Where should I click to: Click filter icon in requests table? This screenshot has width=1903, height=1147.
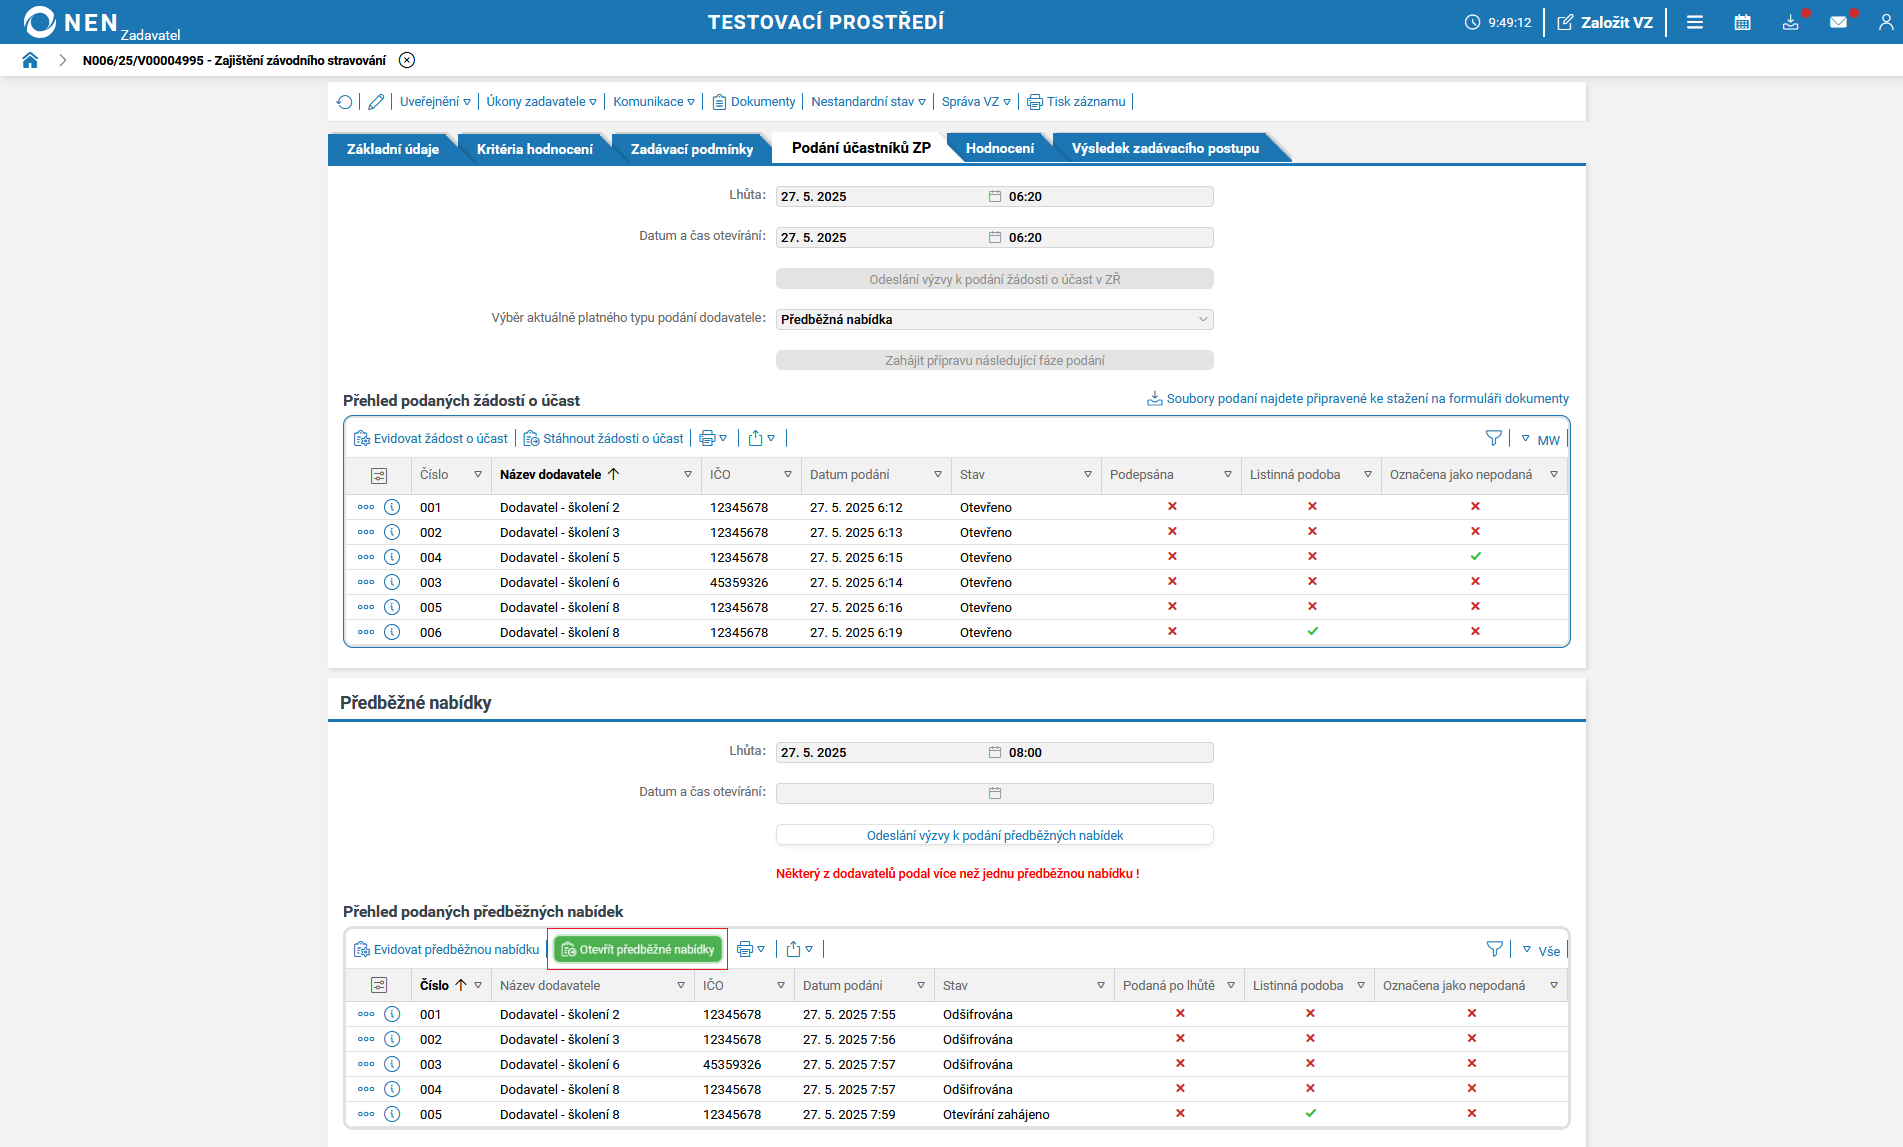click(x=1493, y=438)
